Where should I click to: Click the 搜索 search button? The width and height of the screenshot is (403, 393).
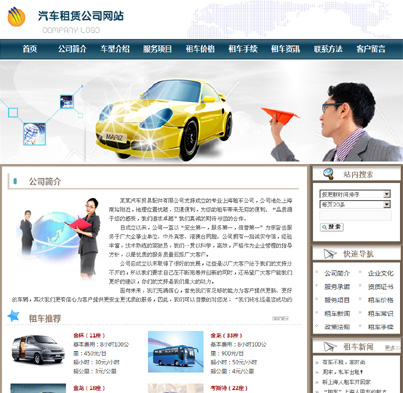tap(332, 227)
